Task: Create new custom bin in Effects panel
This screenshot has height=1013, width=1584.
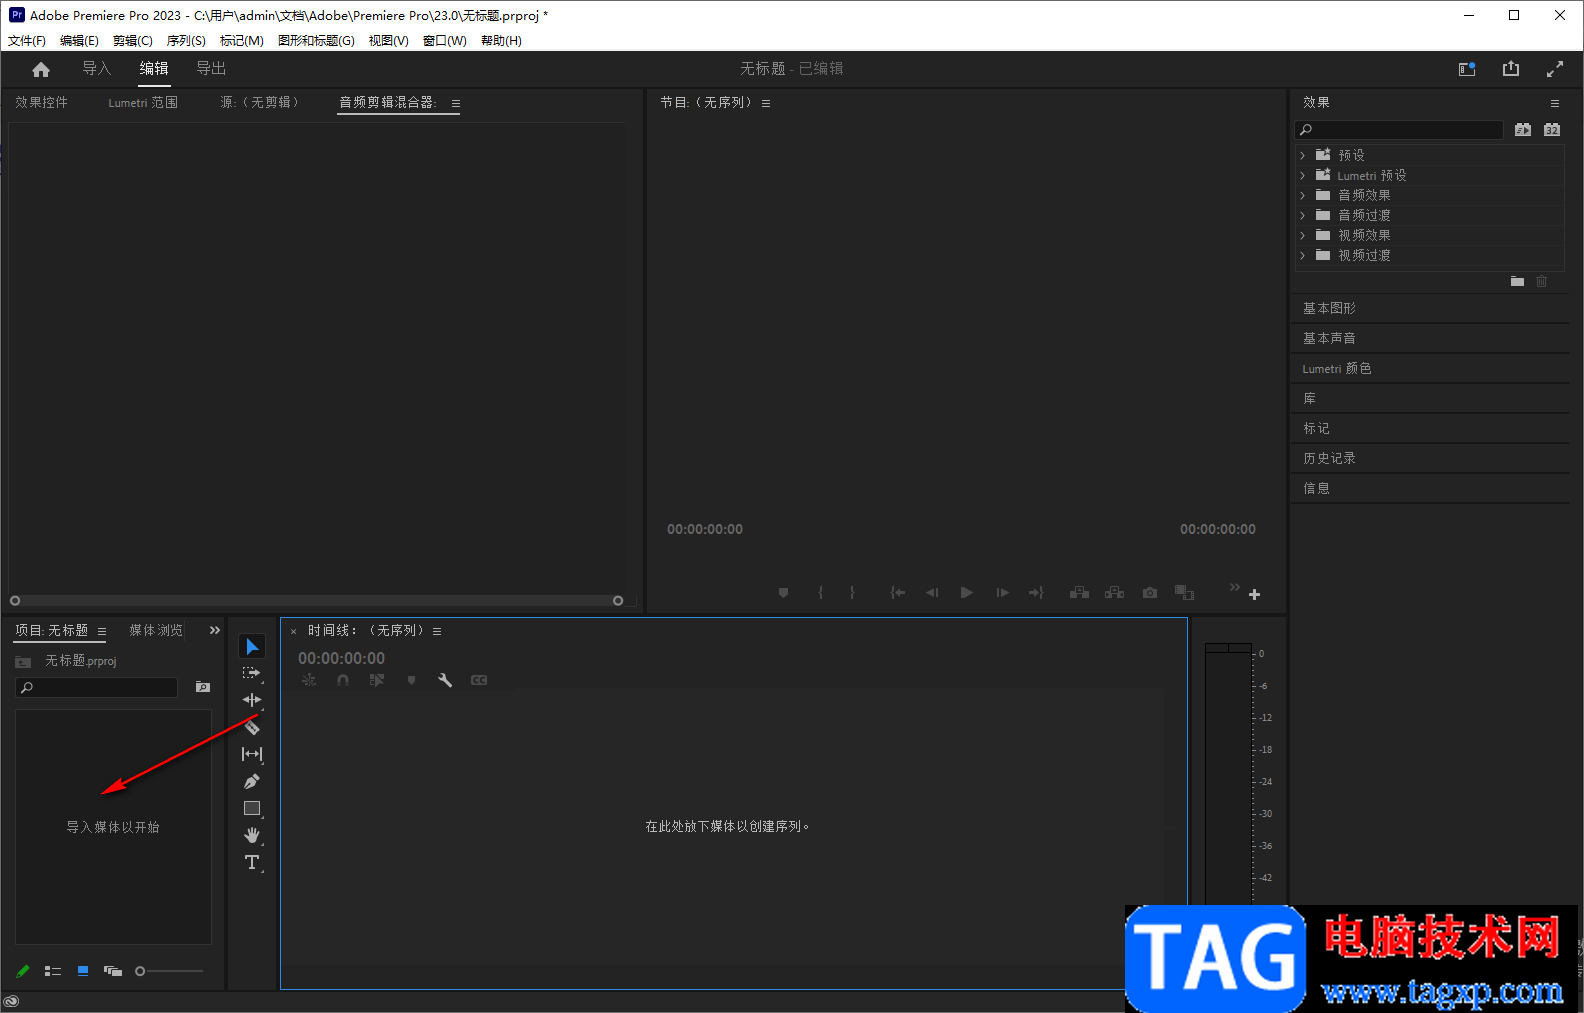Action: coord(1517,281)
